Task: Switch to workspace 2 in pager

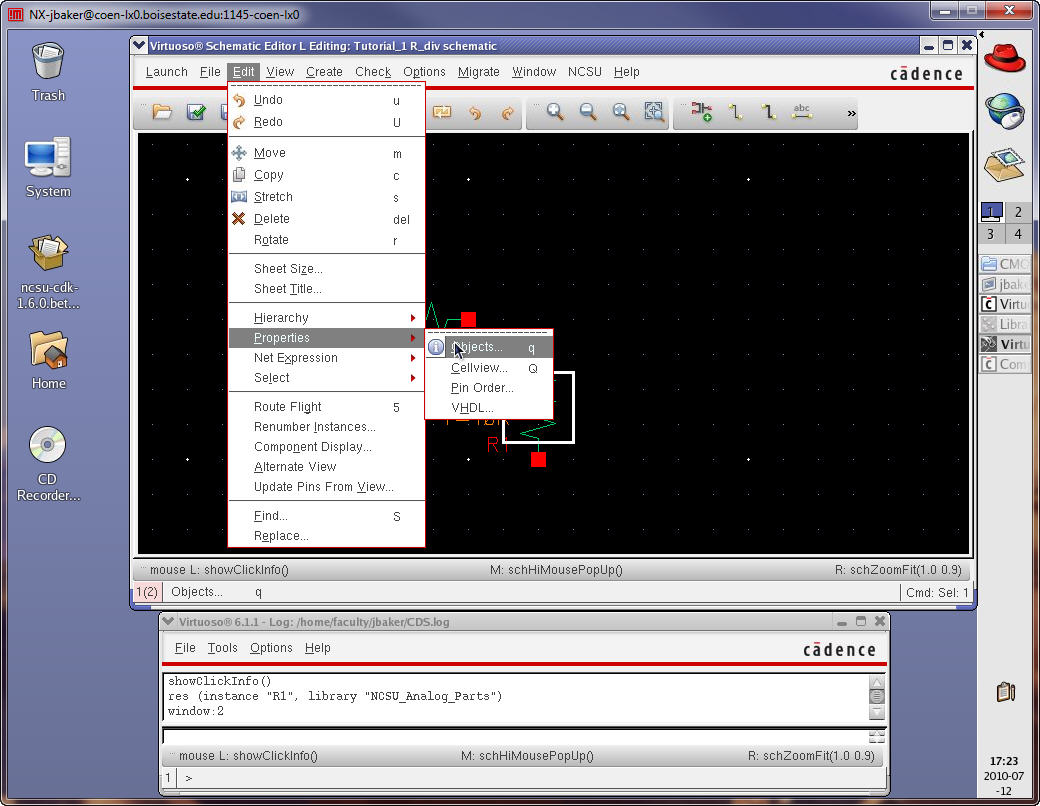Action: coord(1018,212)
